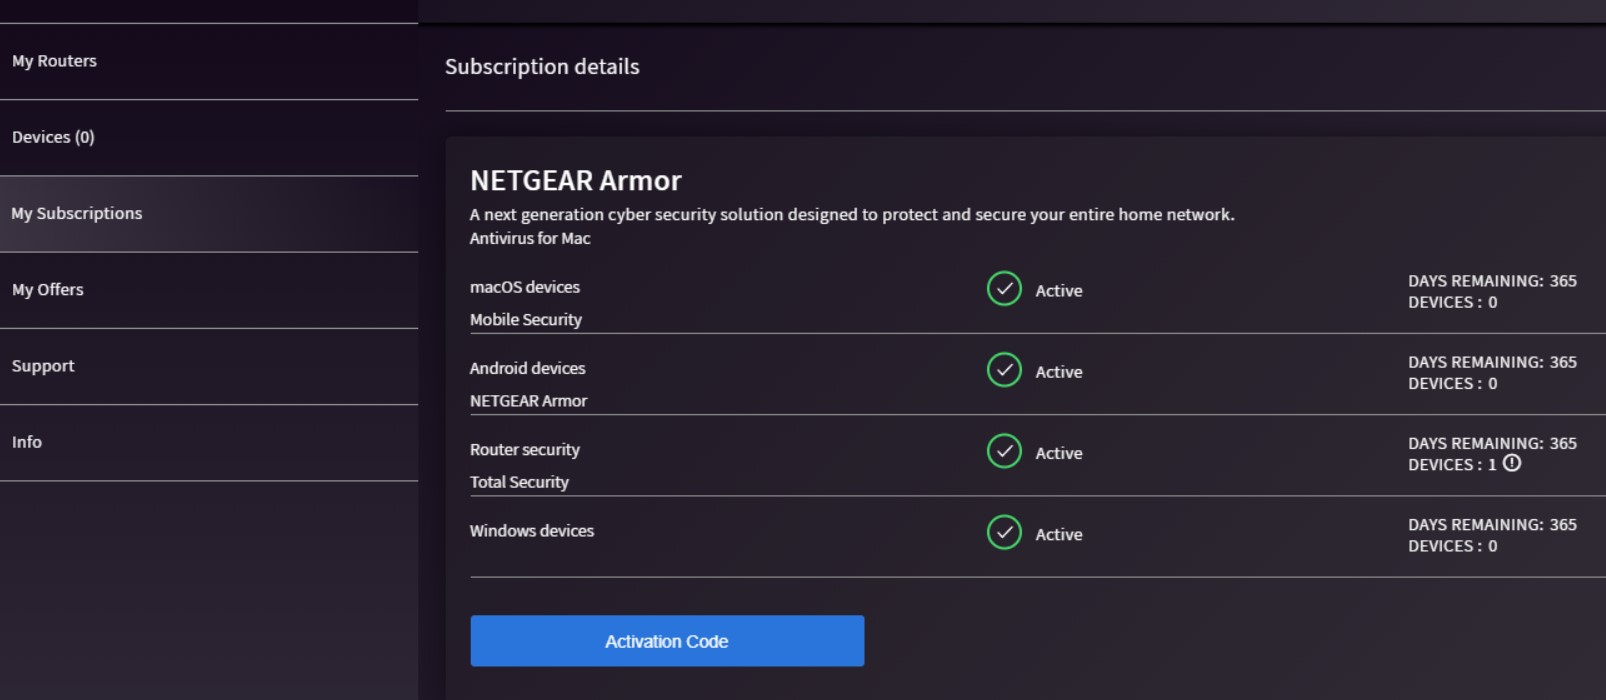Click the Windows devices active checkmark icon
The image size is (1606, 700).
pyautogui.click(x=1004, y=532)
